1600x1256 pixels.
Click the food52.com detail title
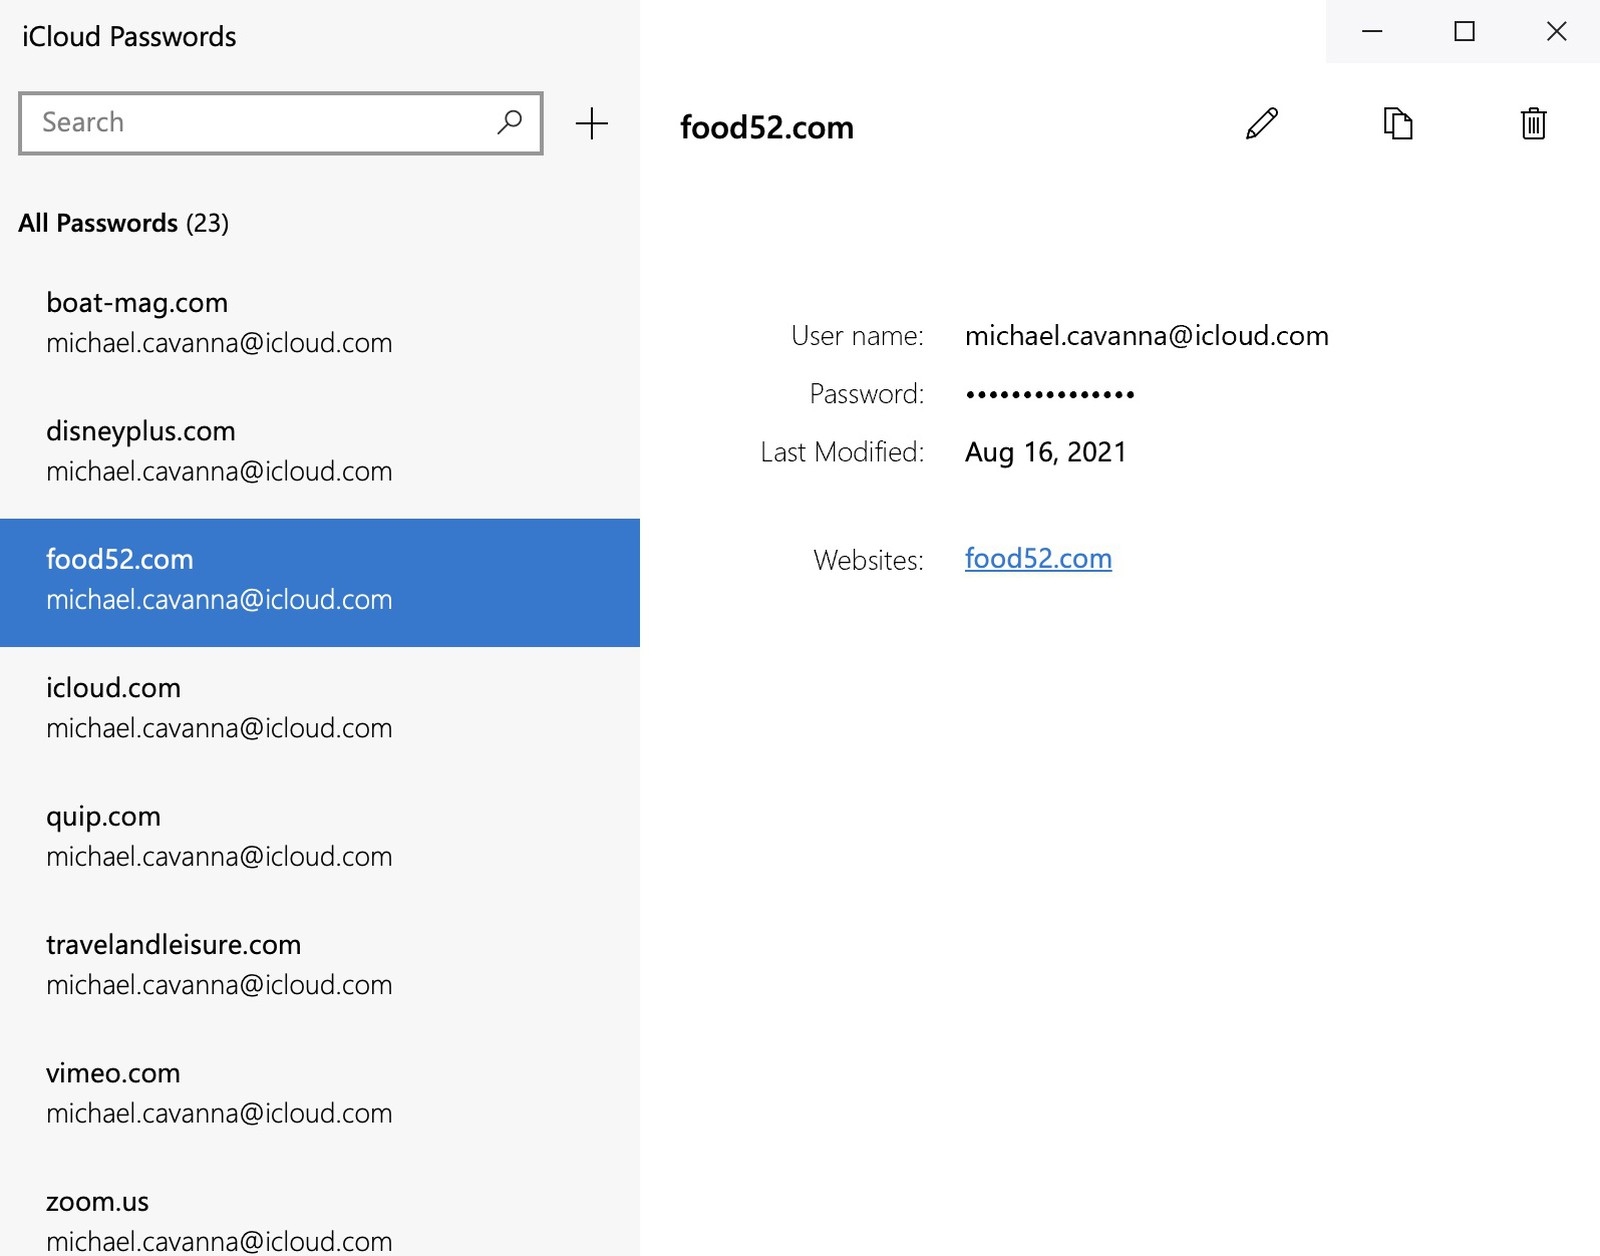point(767,127)
